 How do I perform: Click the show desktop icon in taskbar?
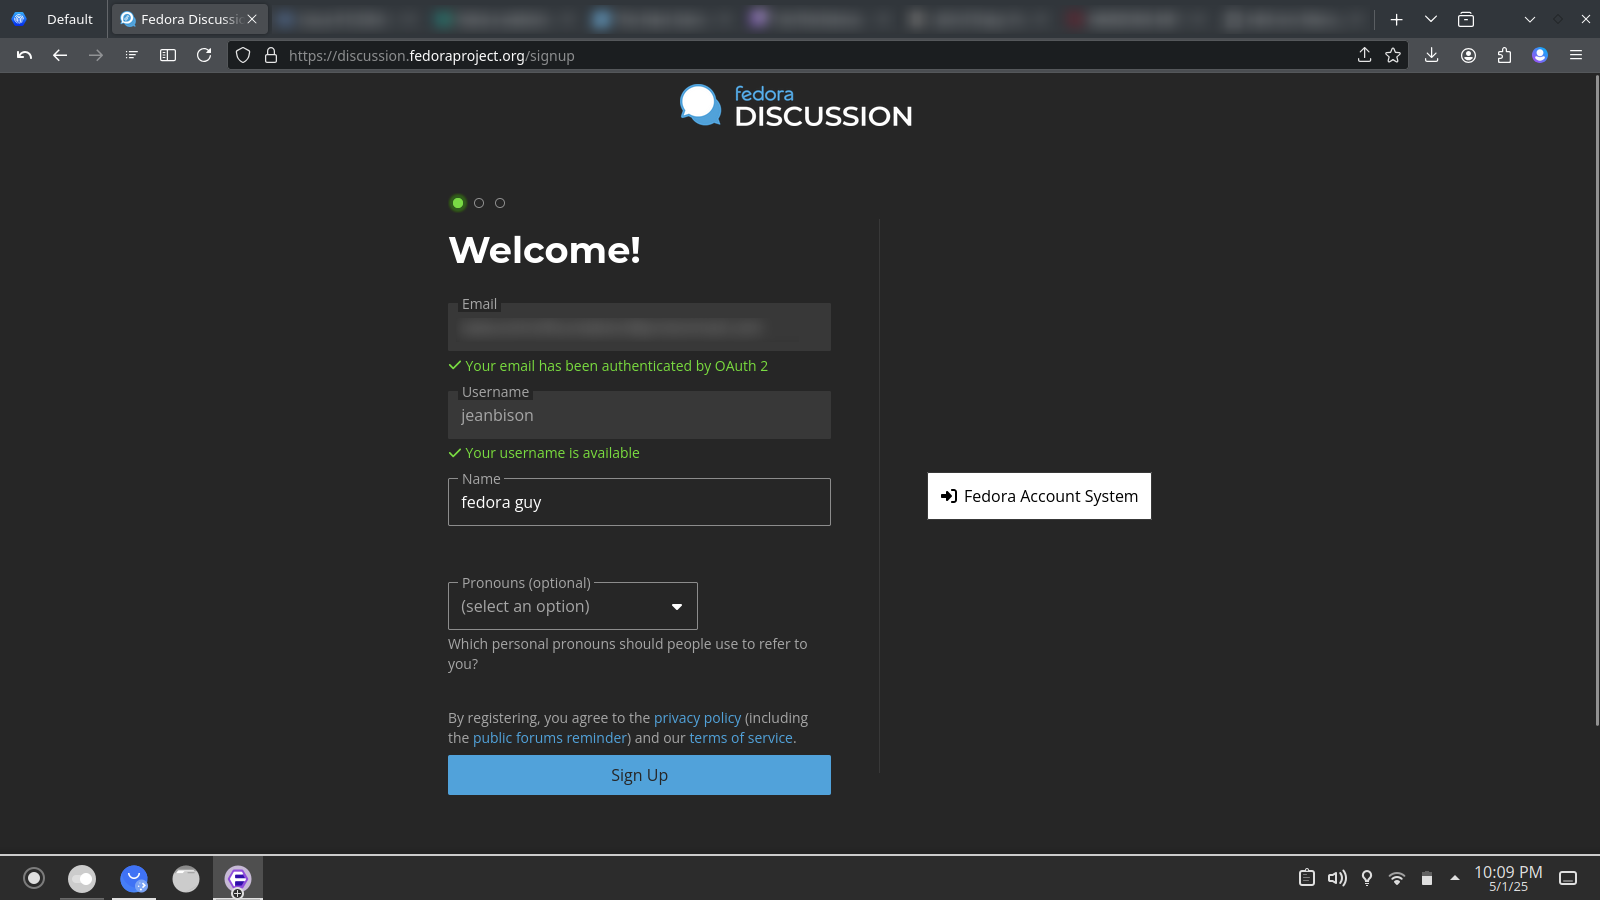[1568, 878]
